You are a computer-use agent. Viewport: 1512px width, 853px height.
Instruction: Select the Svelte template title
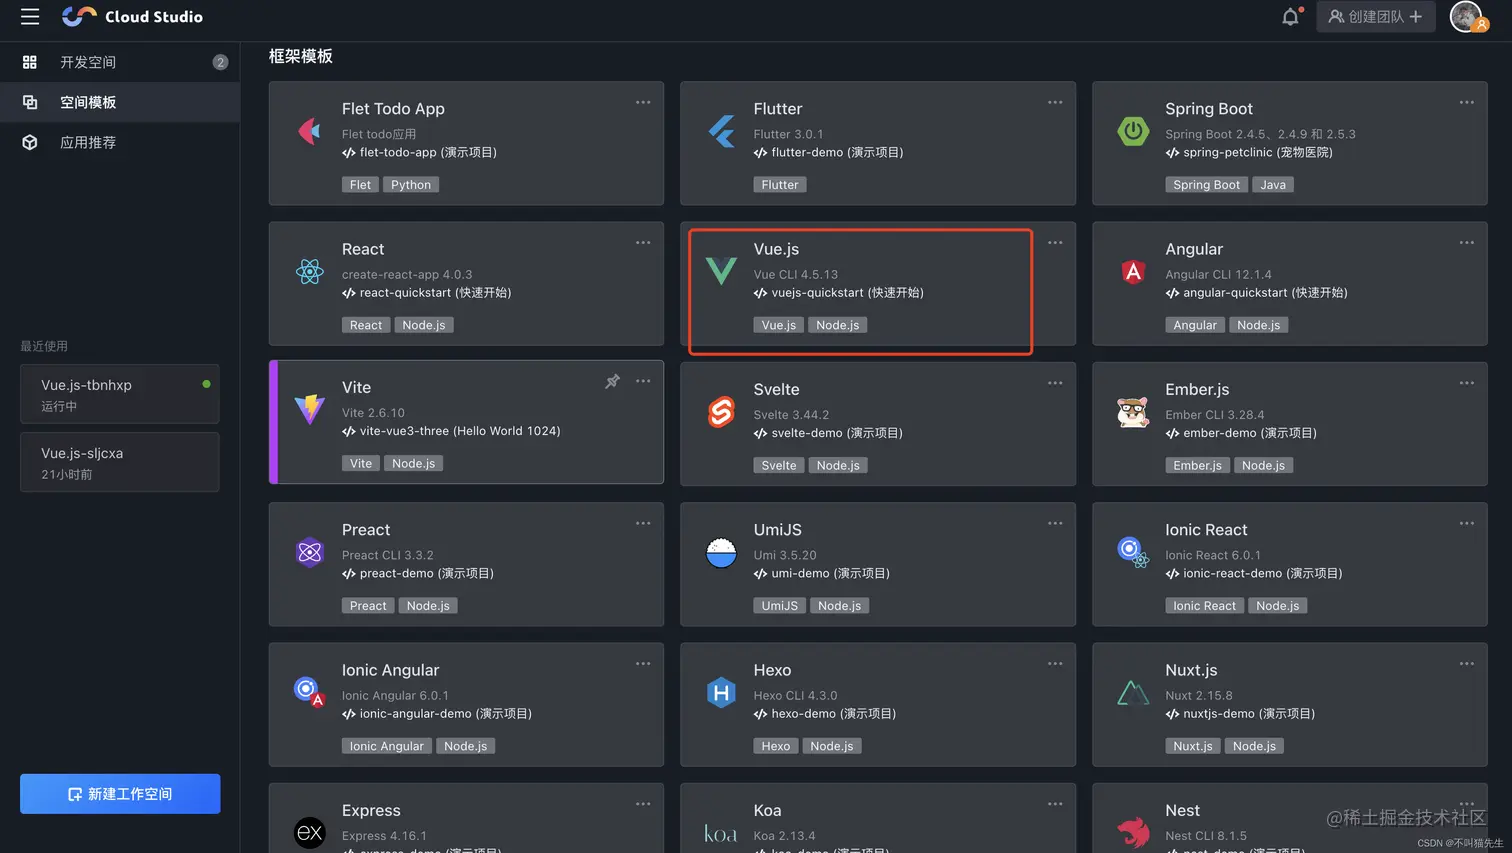pyautogui.click(x=776, y=389)
